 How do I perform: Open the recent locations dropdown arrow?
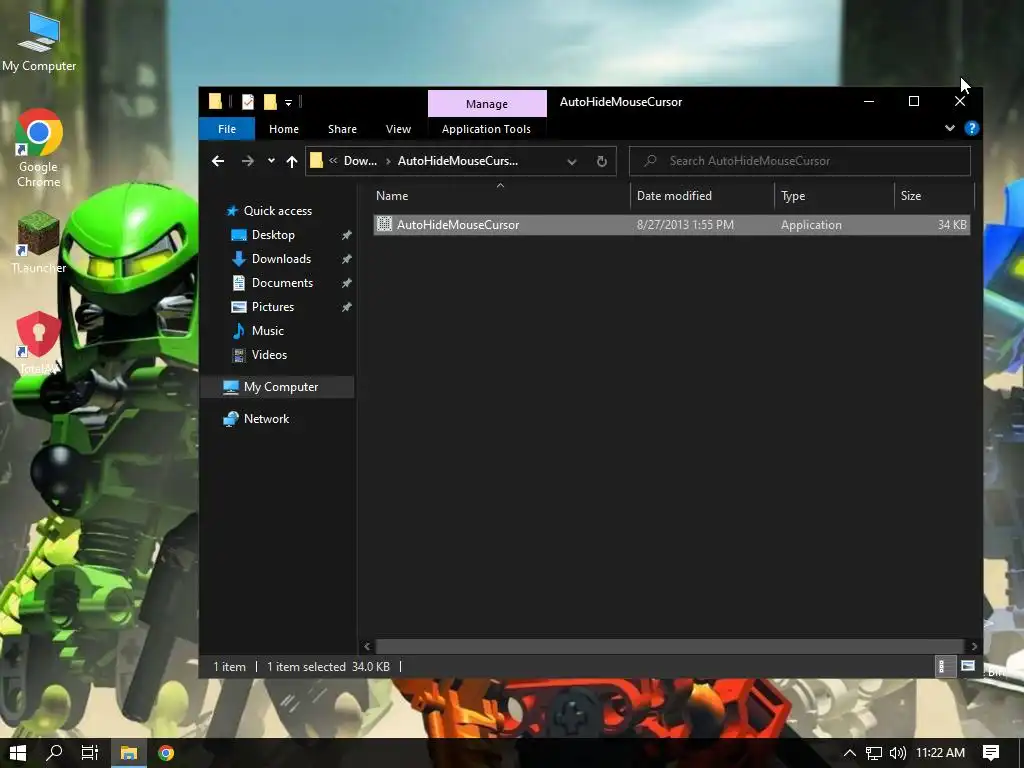click(x=271, y=161)
